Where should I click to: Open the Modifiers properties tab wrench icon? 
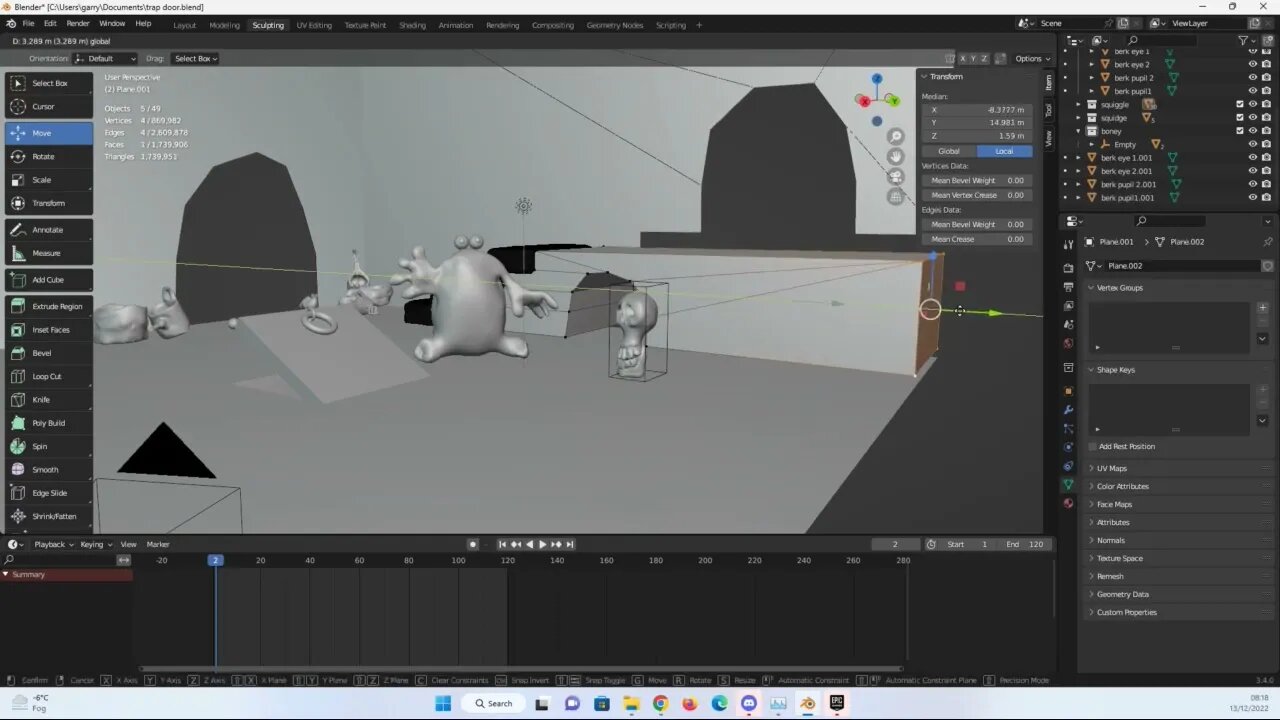[x=1068, y=409]
